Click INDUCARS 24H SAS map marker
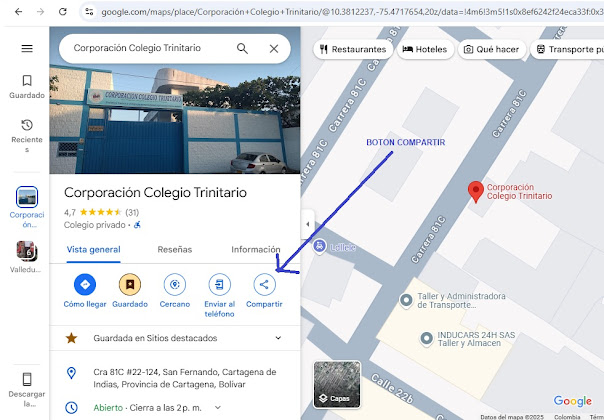 [x=426, y=338]
